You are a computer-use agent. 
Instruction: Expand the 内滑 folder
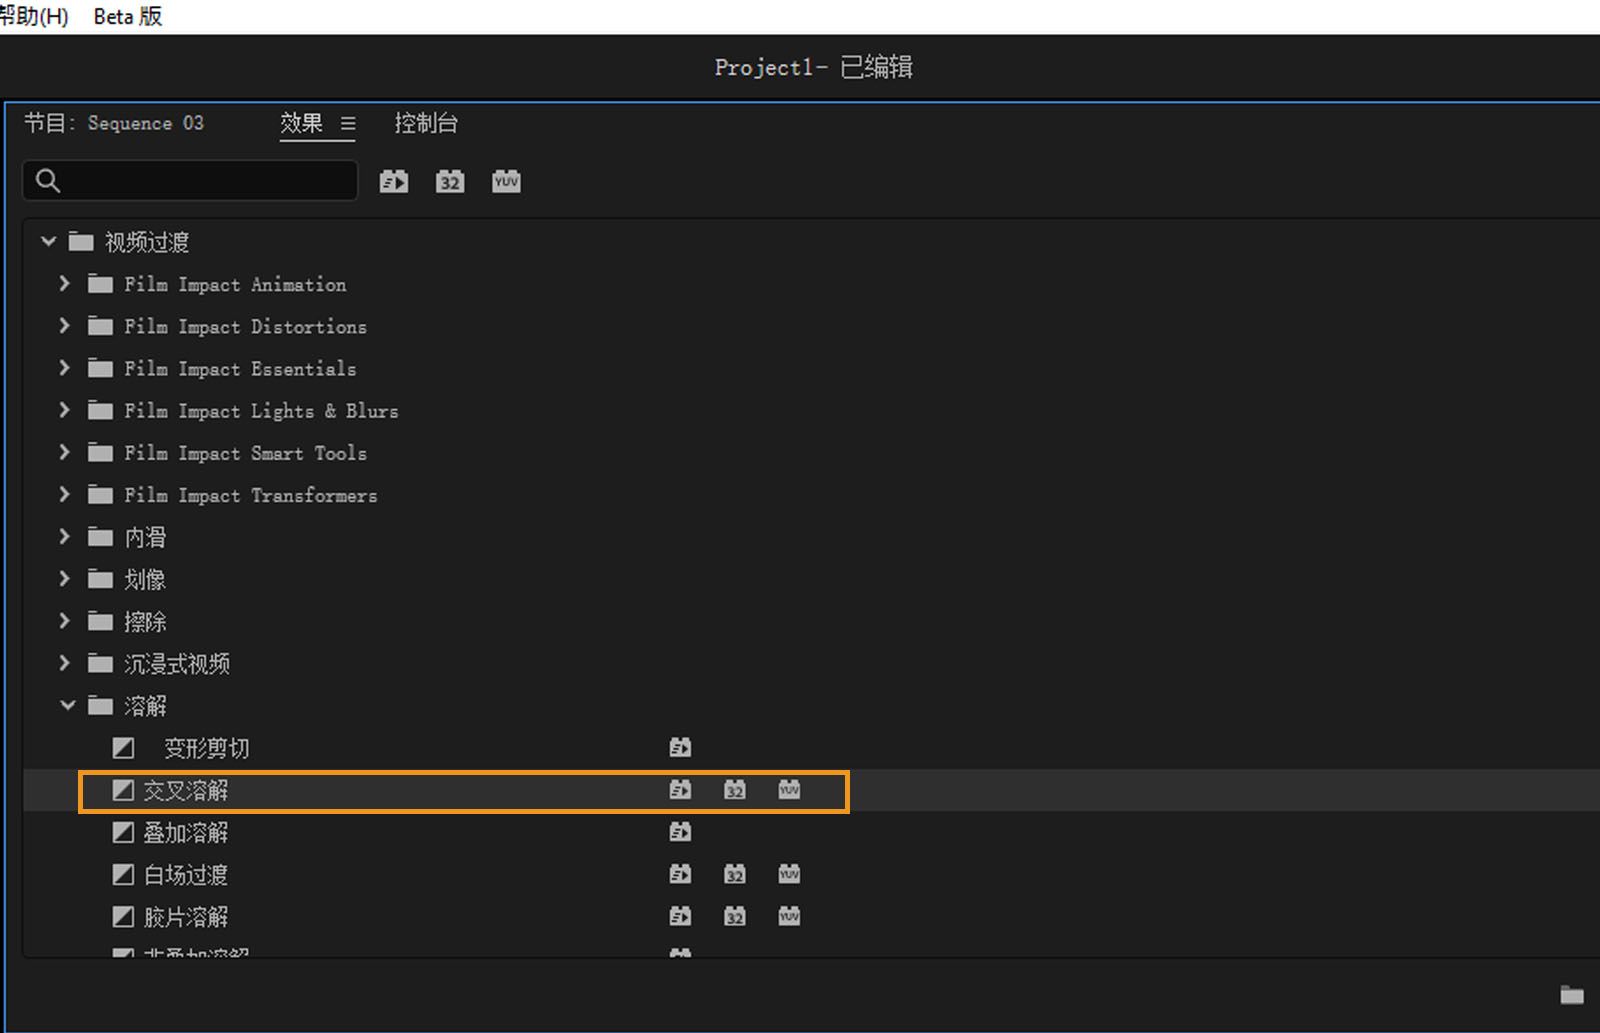point(65,537)
